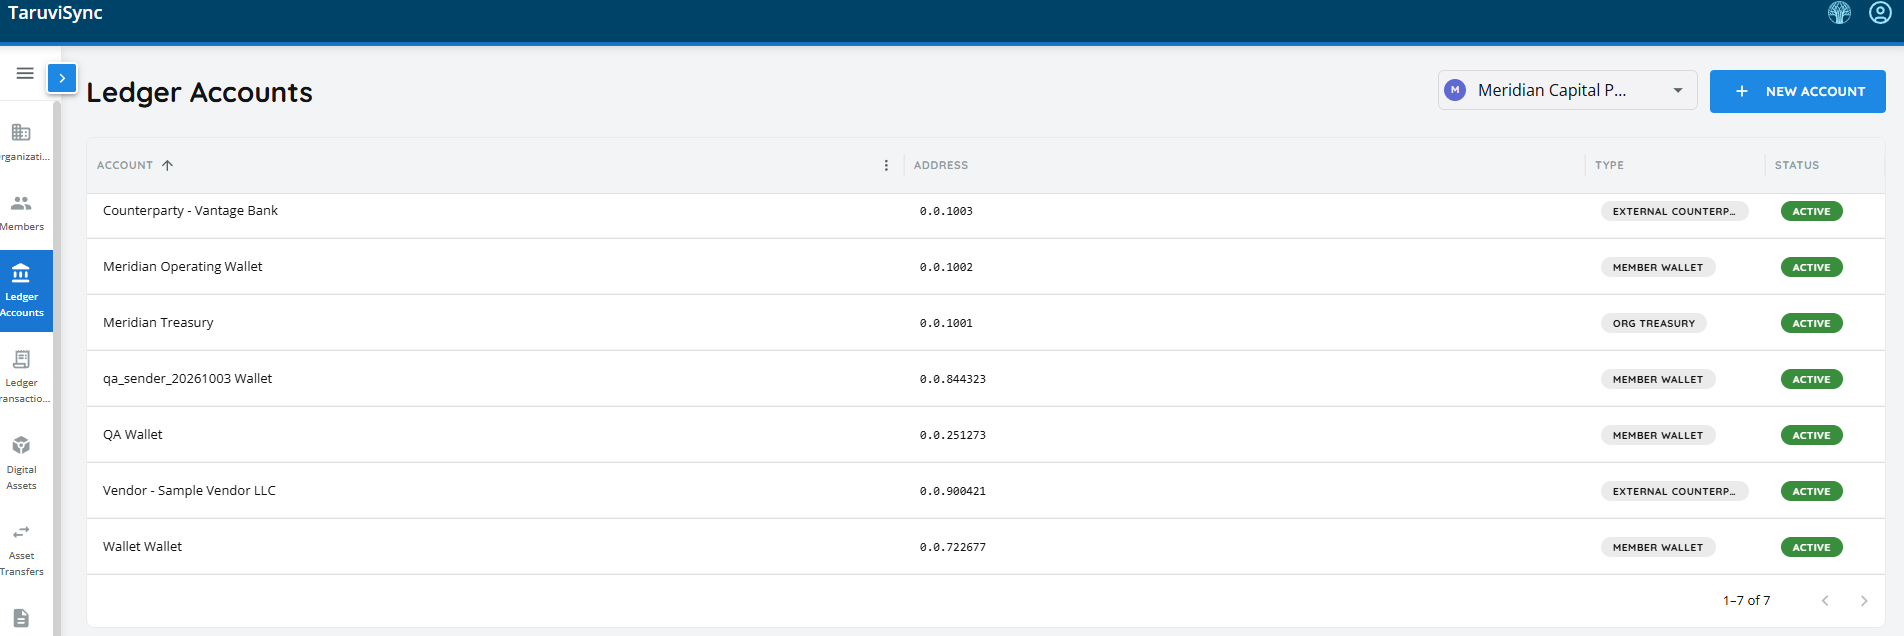1904x636 pixels.
Task: Select Ledger Accounts in the sidebar
Action: (x=22, y=291)
